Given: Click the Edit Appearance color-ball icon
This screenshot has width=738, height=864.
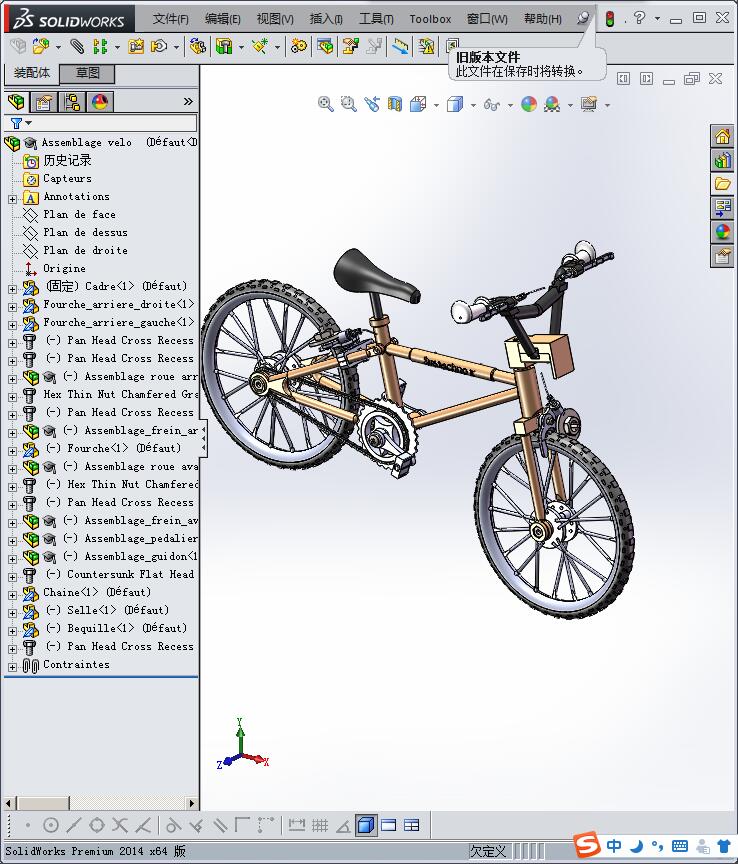Looking at the screenshot, I should point(529,104).
